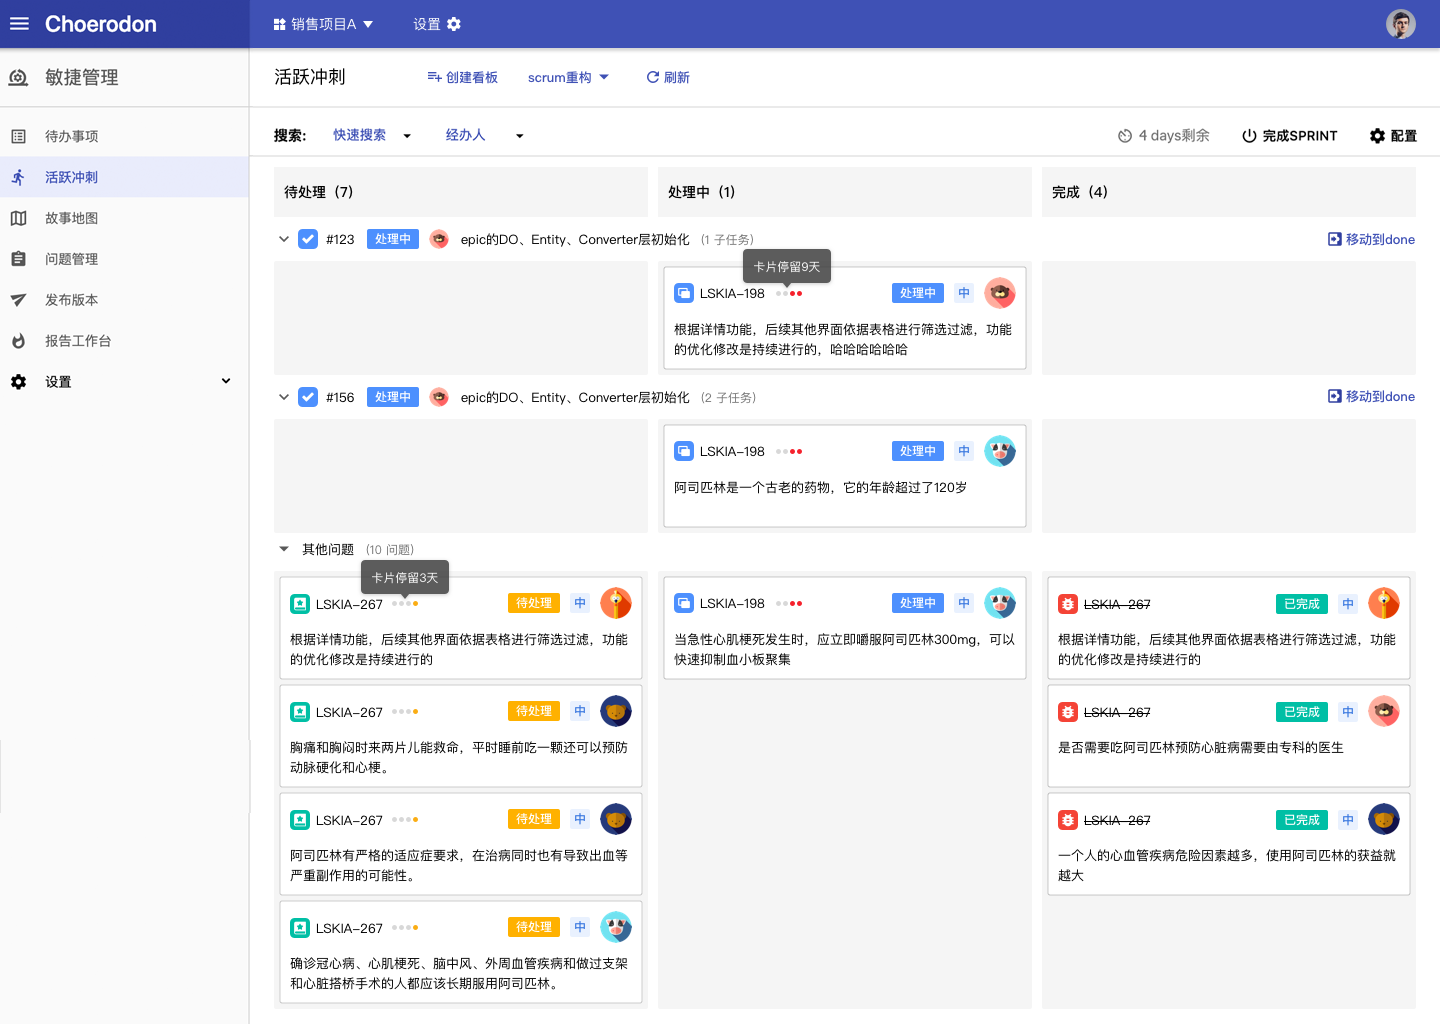Click the 处理中 tag beside #123

tap(393, 239)
